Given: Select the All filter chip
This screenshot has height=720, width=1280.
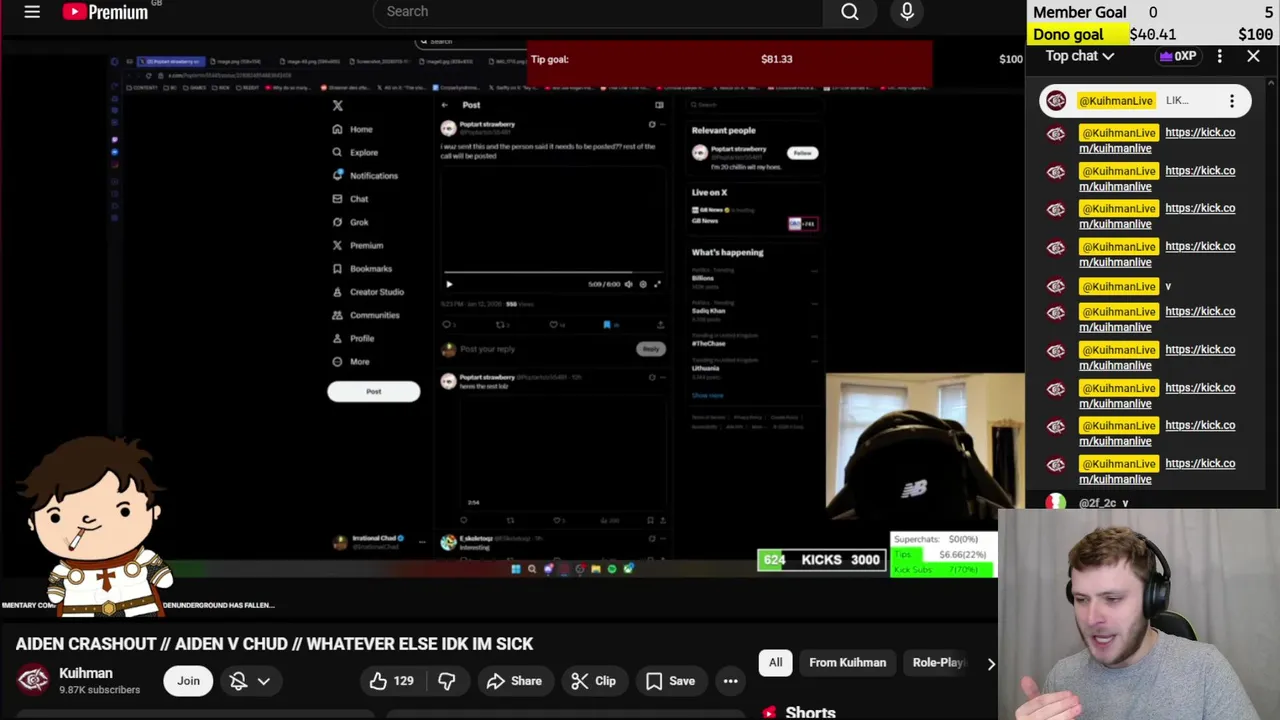Looking at the screenshot, I should tap(775, 662).
